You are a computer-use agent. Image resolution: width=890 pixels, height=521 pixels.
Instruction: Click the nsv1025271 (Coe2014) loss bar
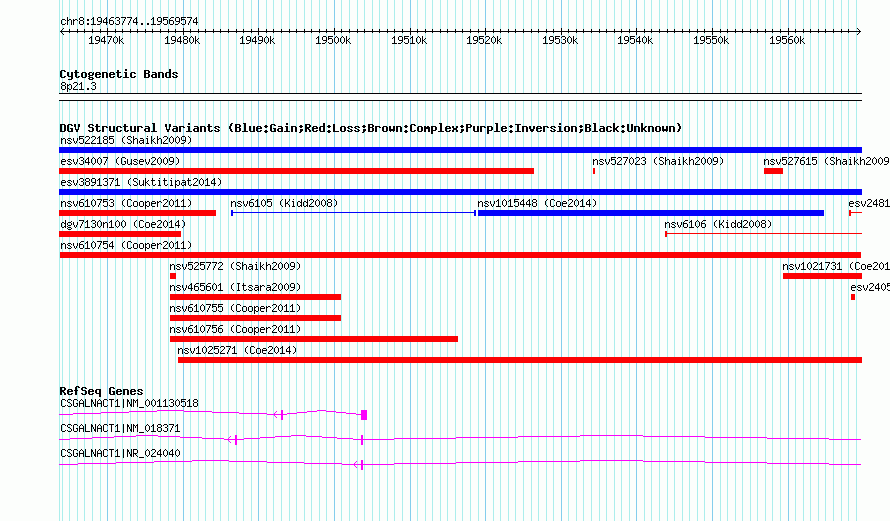(520, 360)
